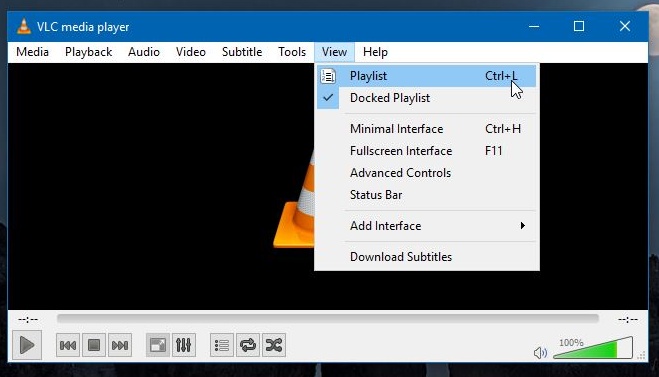Screen dimensions: 659x377
Task: Toggle loop mode button
Action: click(x=248, y=345)
